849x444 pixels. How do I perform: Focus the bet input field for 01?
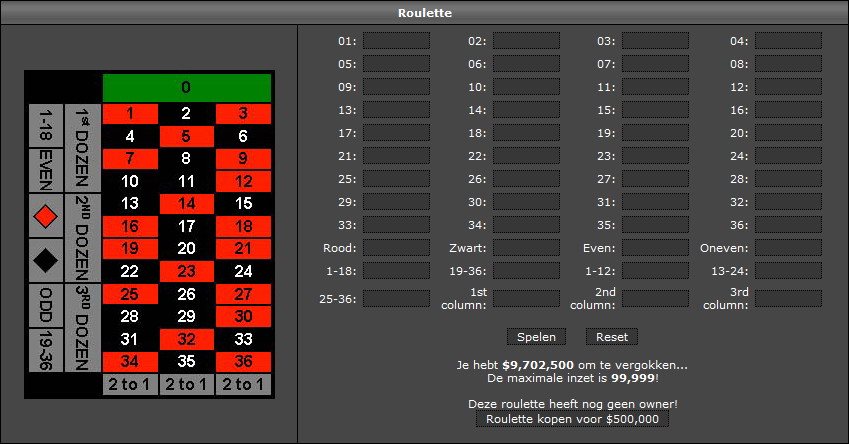[x=396, y=41]
